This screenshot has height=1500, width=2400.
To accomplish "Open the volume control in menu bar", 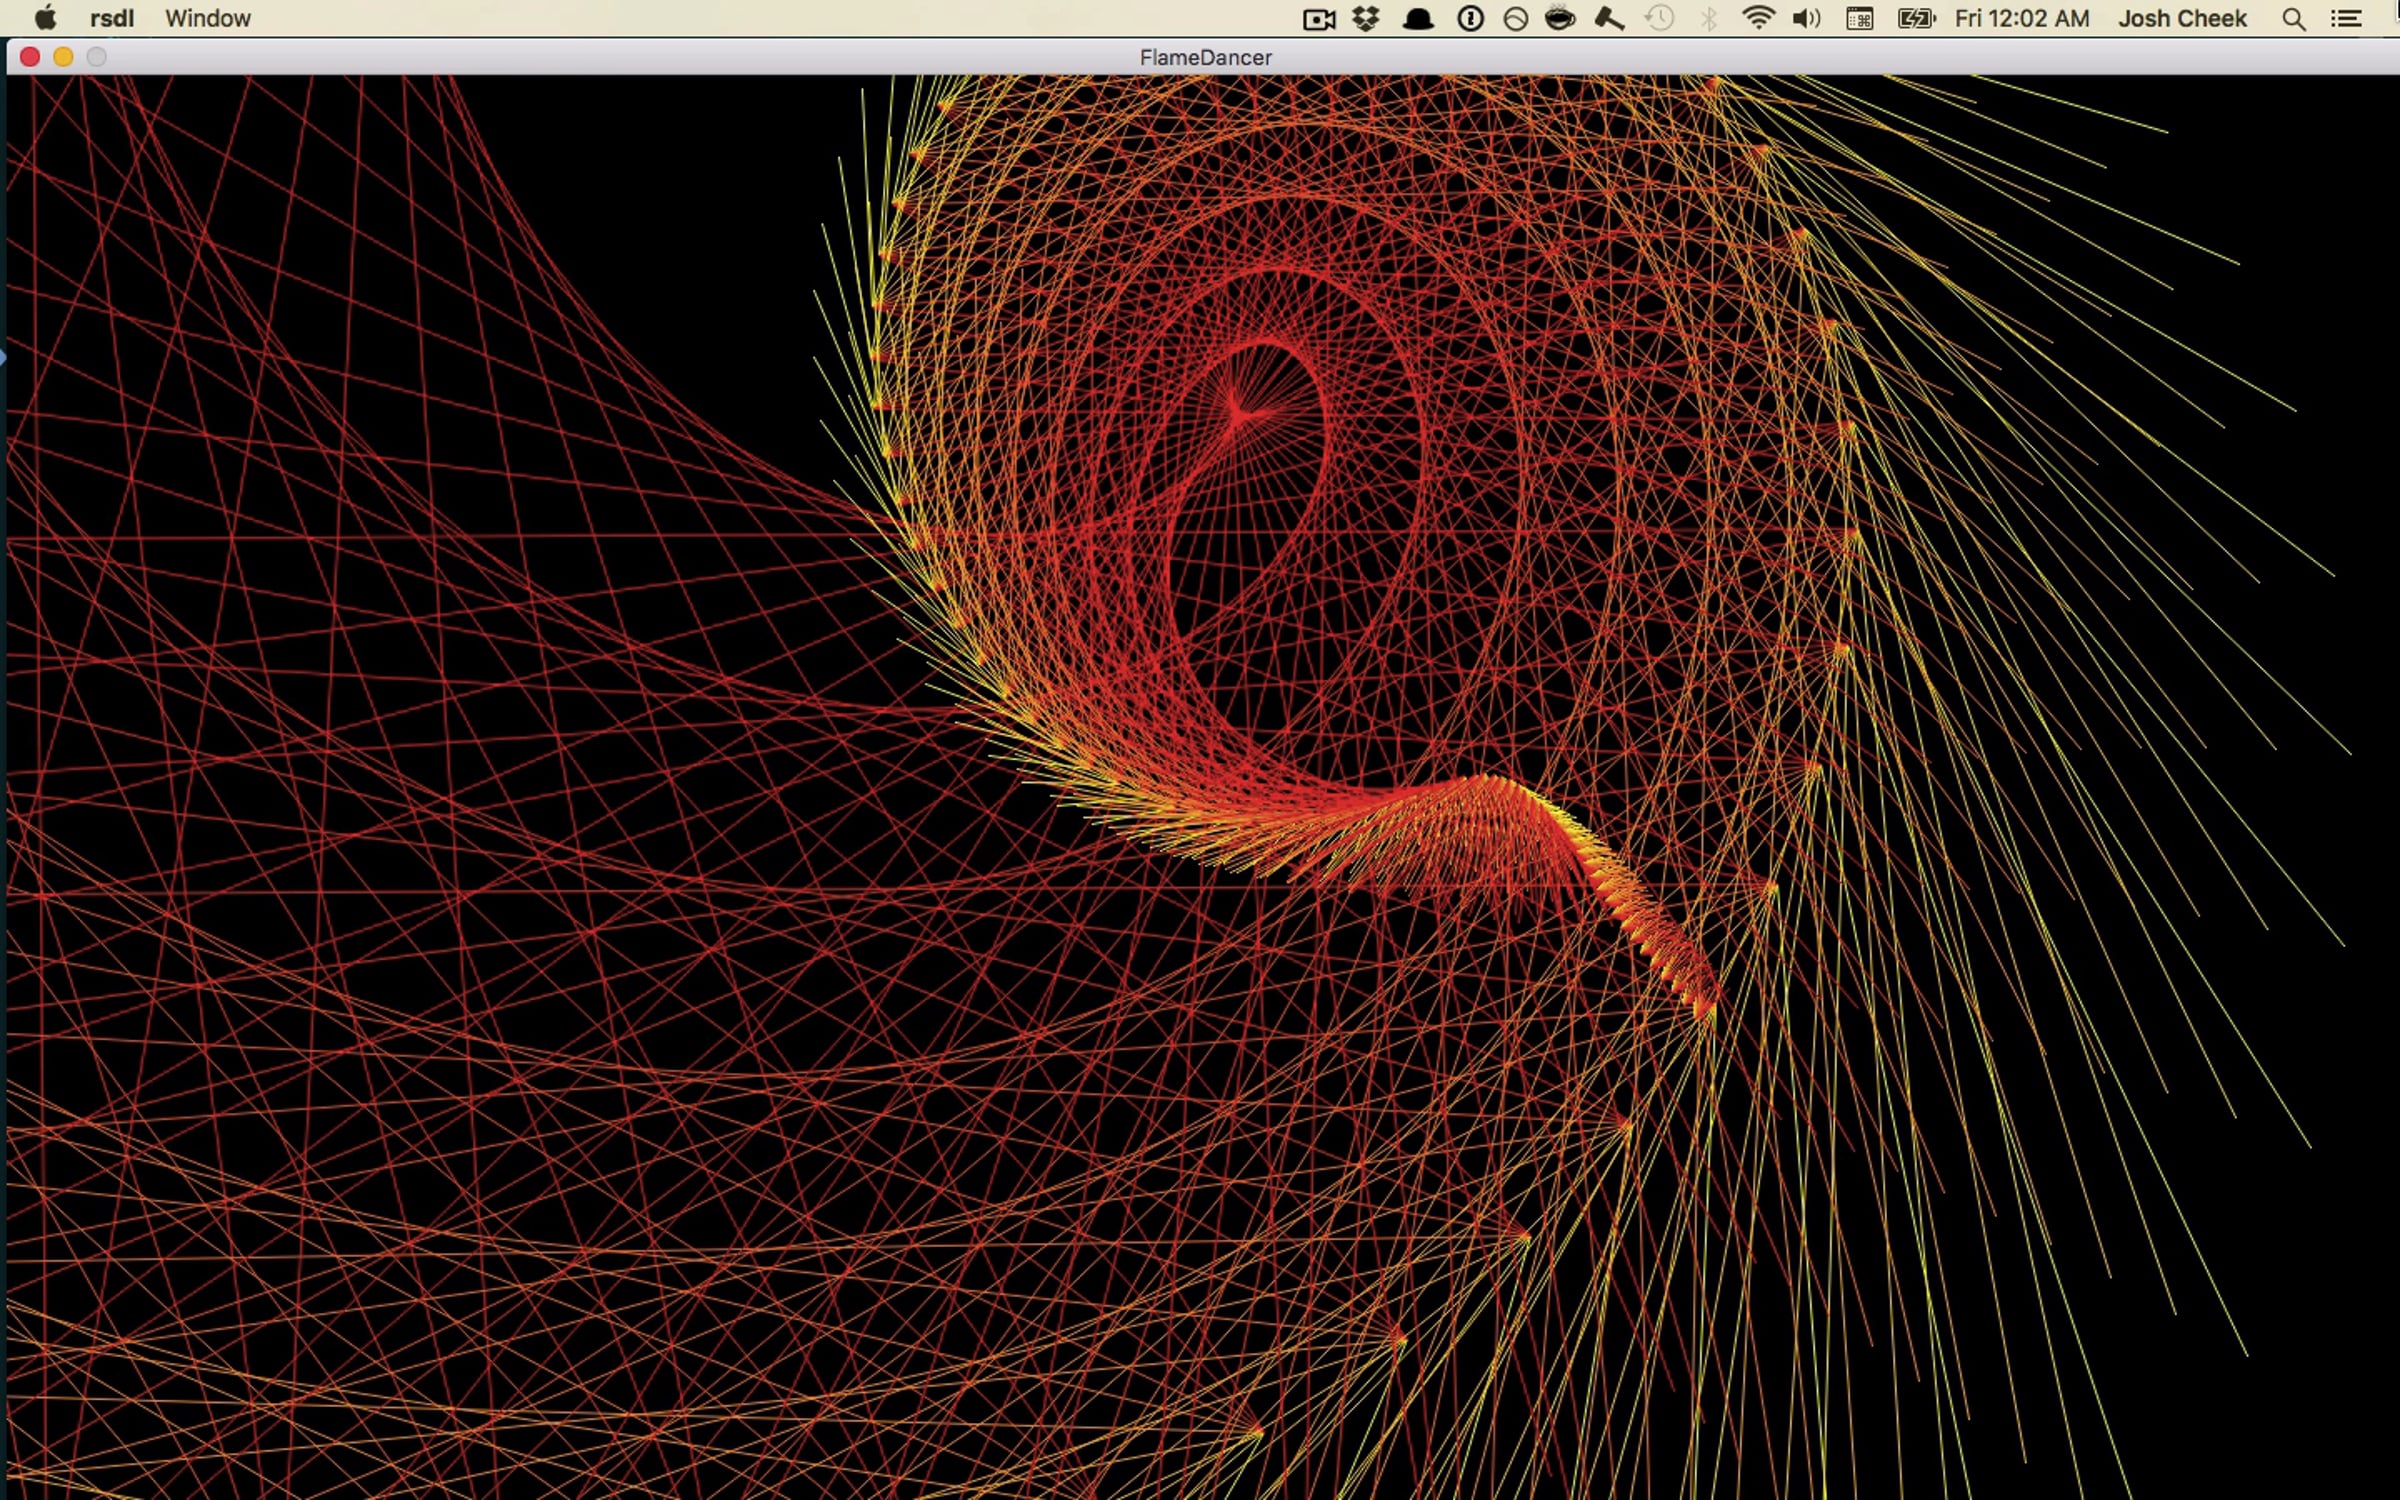I will (1807, 19).
